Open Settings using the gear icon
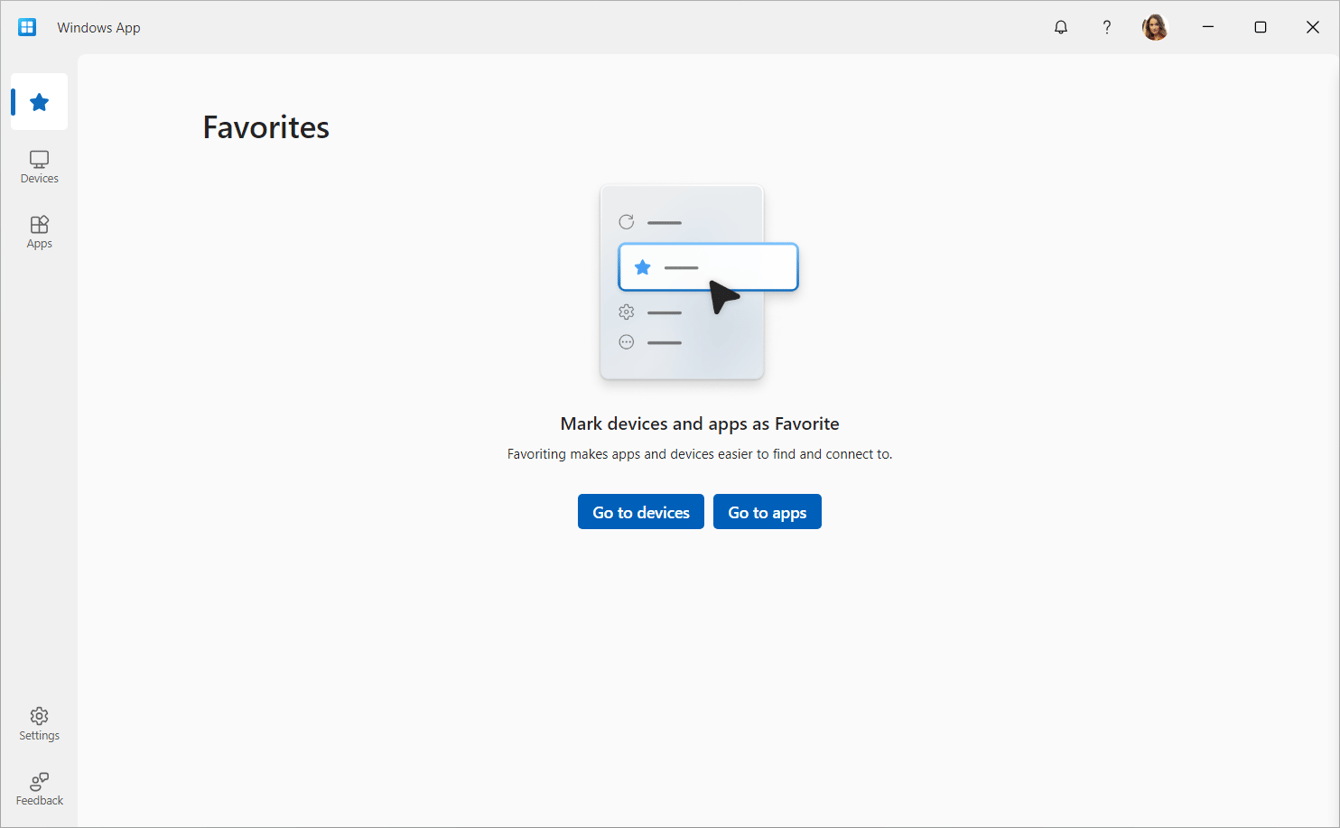1340x828 pixels. 39,717
